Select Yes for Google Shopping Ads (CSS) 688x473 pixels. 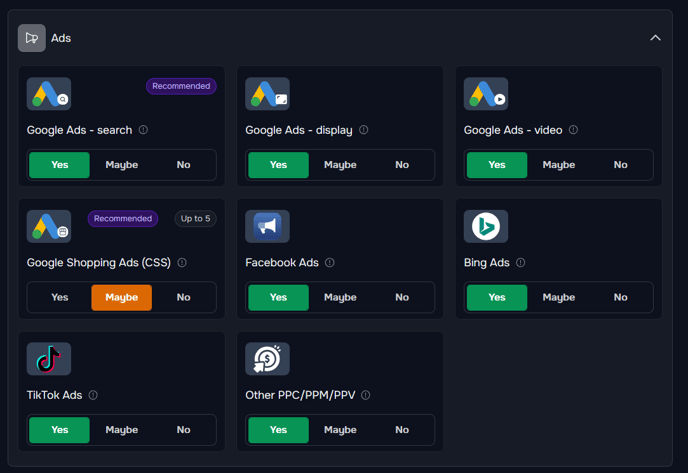(x=60, y=297)
